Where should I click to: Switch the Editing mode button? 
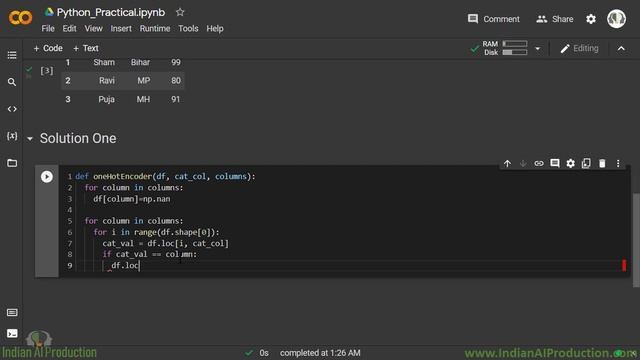[x=579, y=49]
